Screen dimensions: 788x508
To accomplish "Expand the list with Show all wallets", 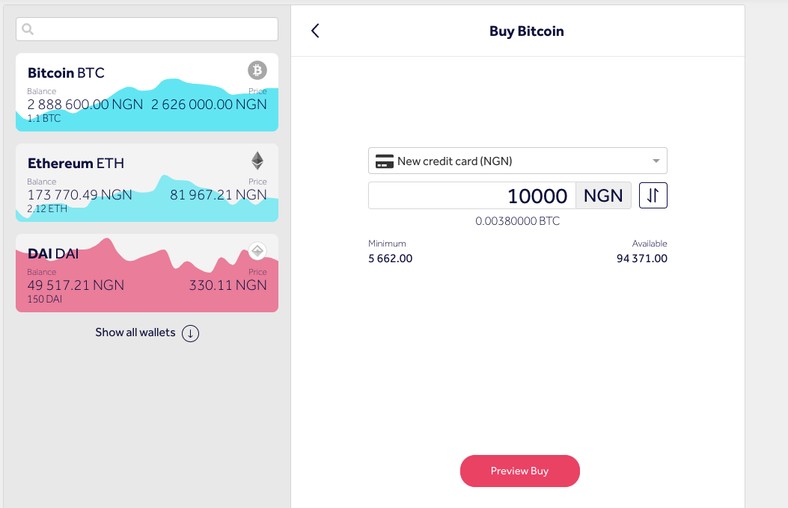I will pyautogui.click(x=136, y=333).
